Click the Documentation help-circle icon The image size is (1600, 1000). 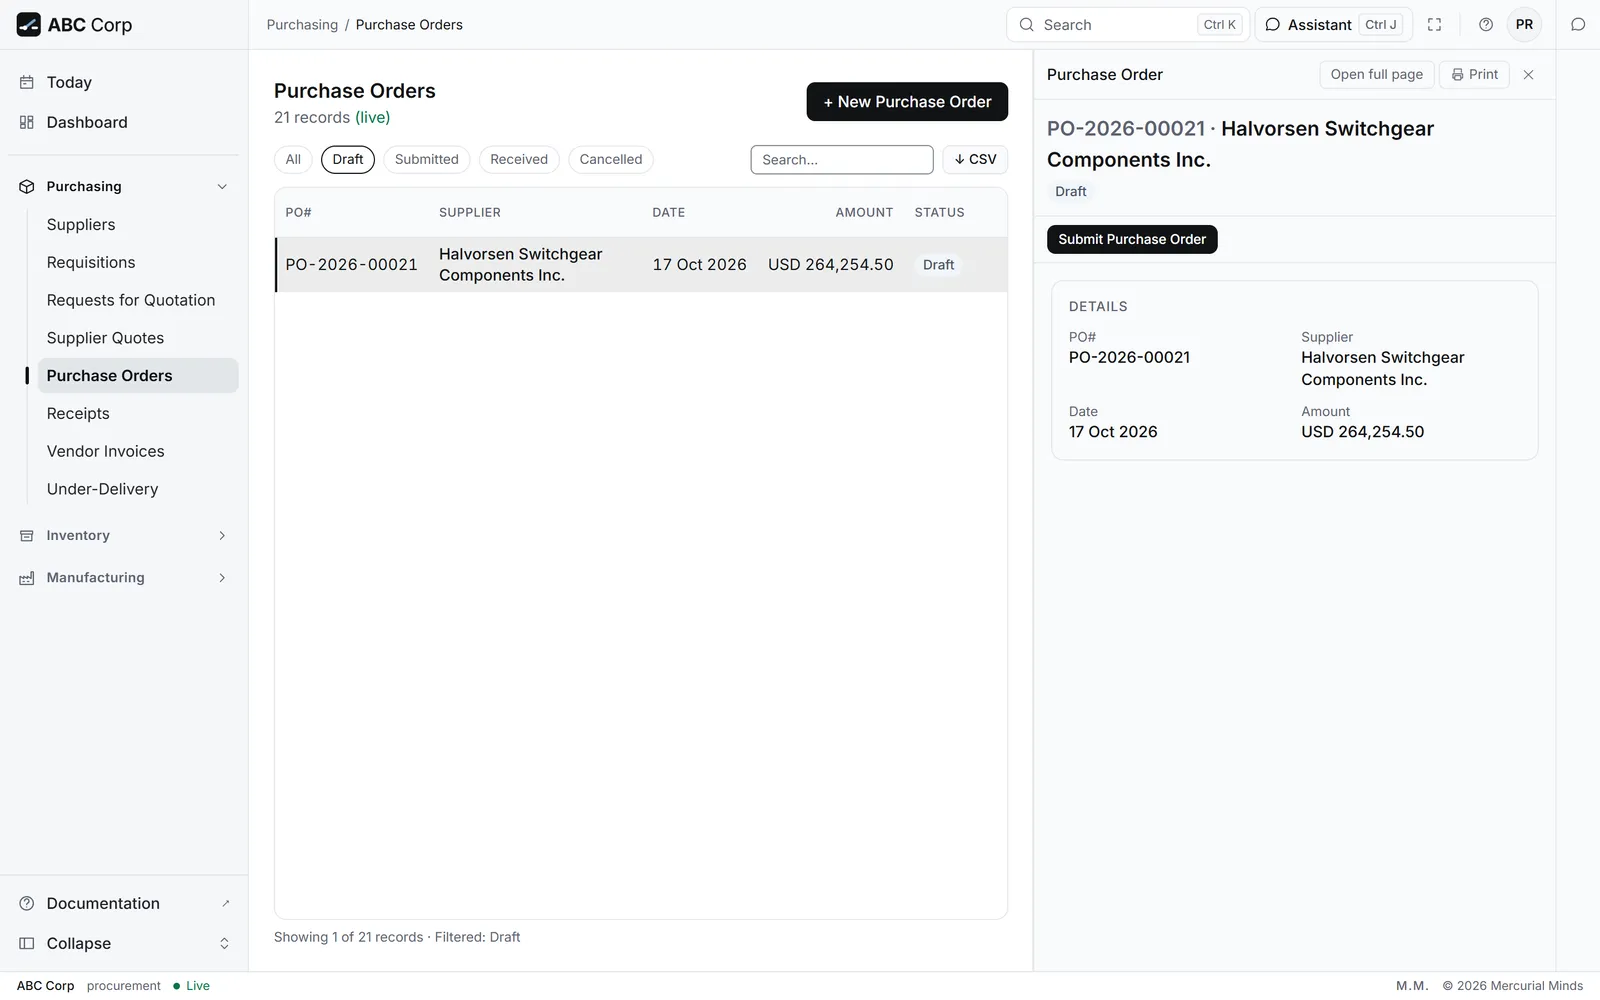[x=27, y=904]
